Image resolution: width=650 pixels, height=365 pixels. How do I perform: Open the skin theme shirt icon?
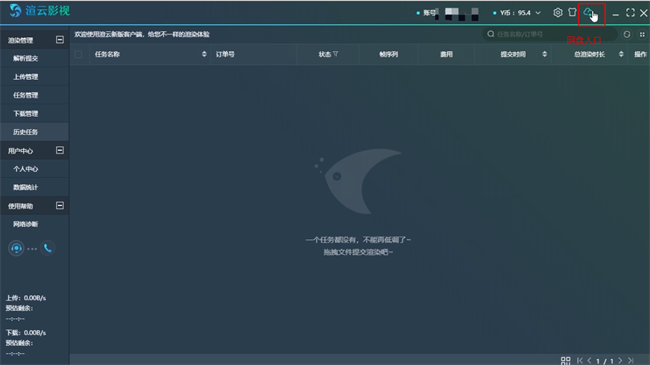(572, 12)
